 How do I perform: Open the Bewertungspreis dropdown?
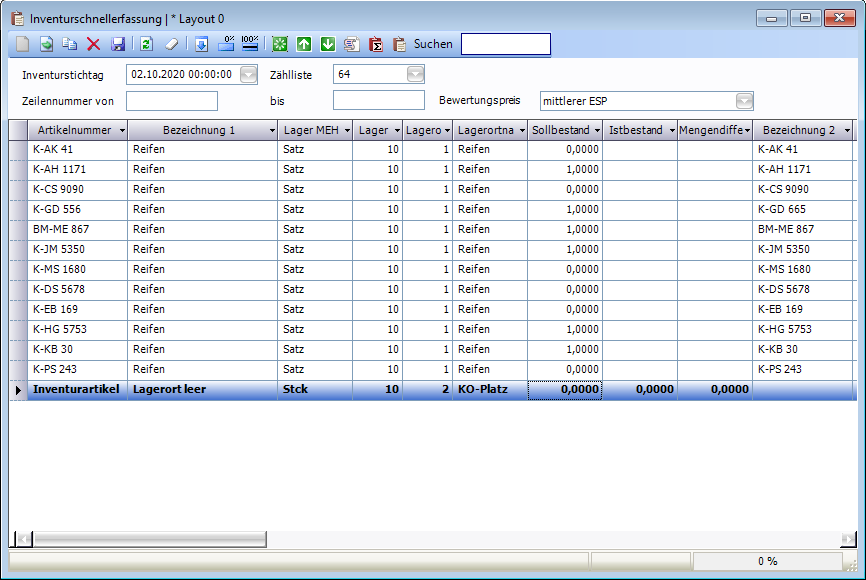point(744,100)
